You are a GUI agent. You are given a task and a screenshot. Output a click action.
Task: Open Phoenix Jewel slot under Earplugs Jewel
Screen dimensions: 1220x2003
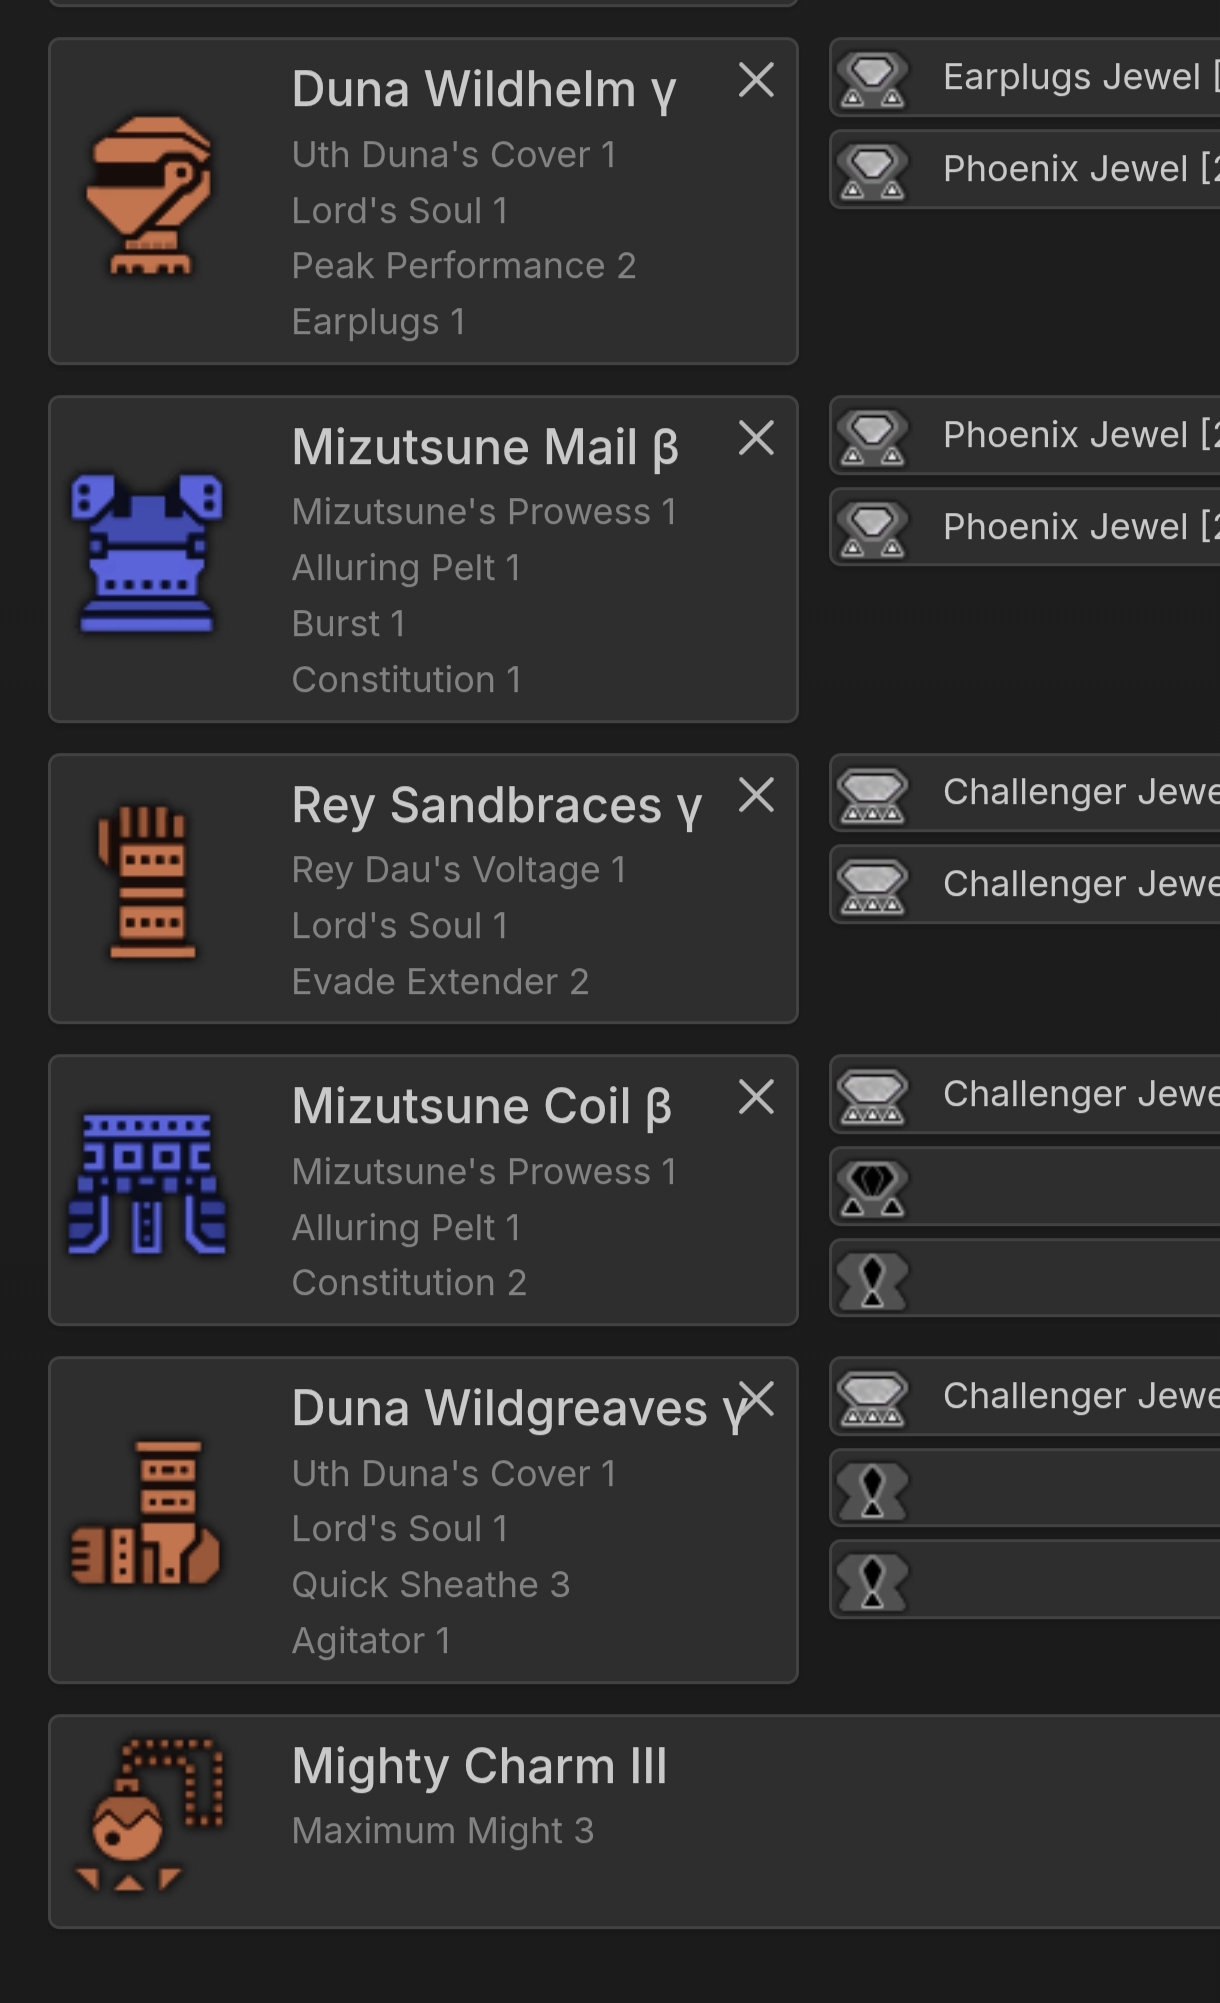tap(1025, 169)
